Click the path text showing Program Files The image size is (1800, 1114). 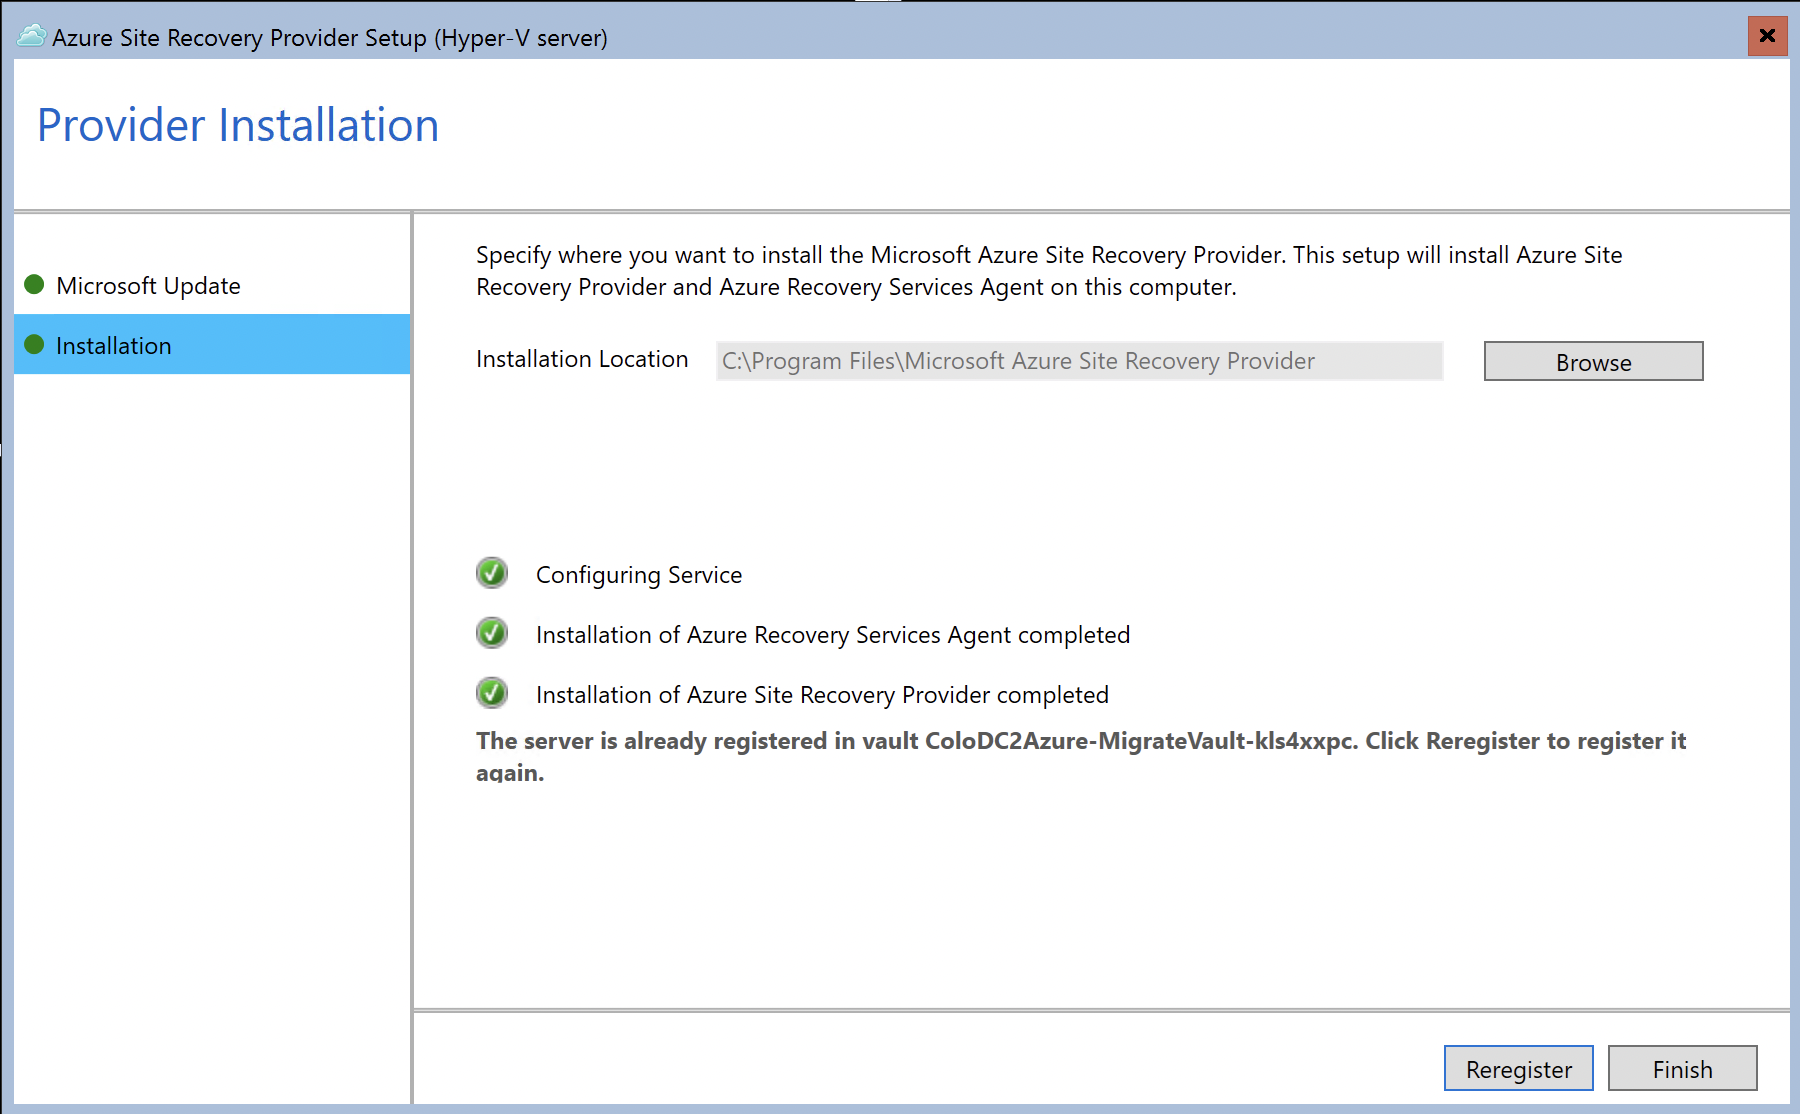click(1016, 361)
